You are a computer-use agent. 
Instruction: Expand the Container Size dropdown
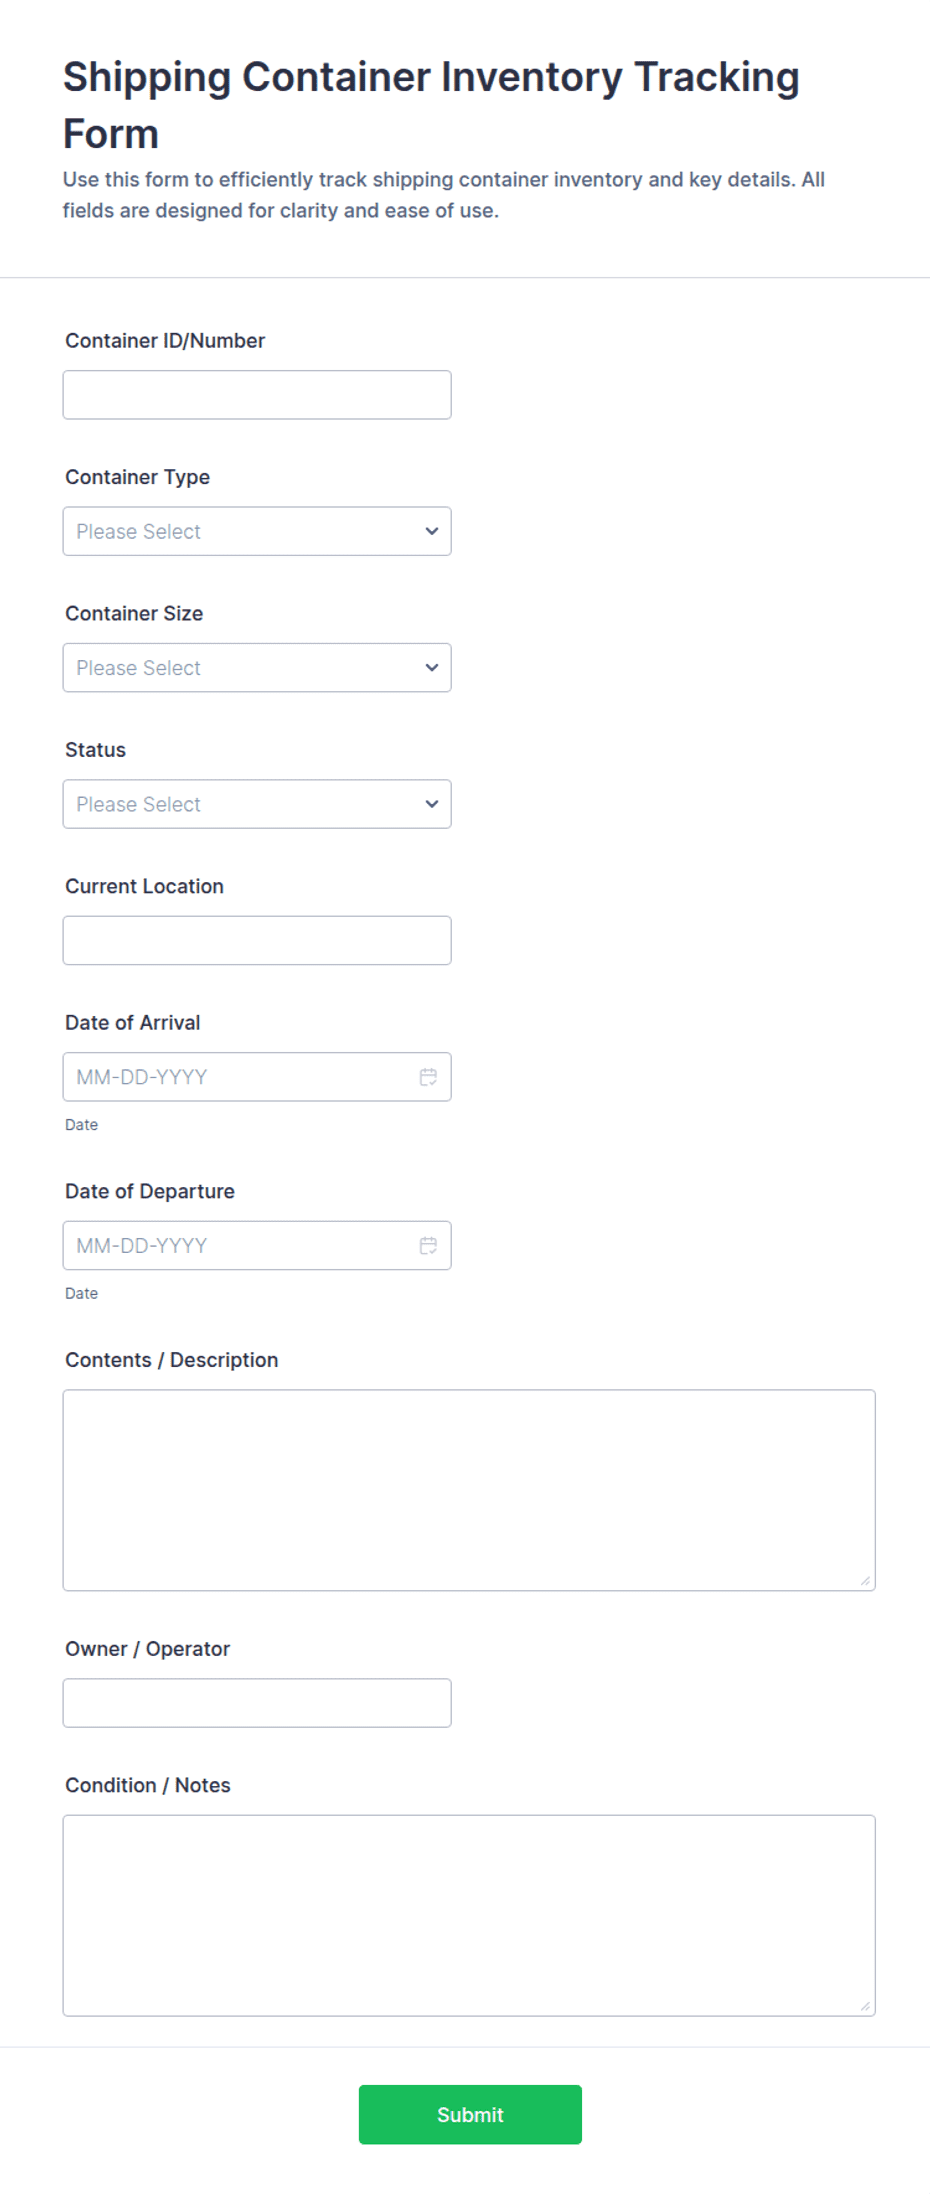point(257,668)
